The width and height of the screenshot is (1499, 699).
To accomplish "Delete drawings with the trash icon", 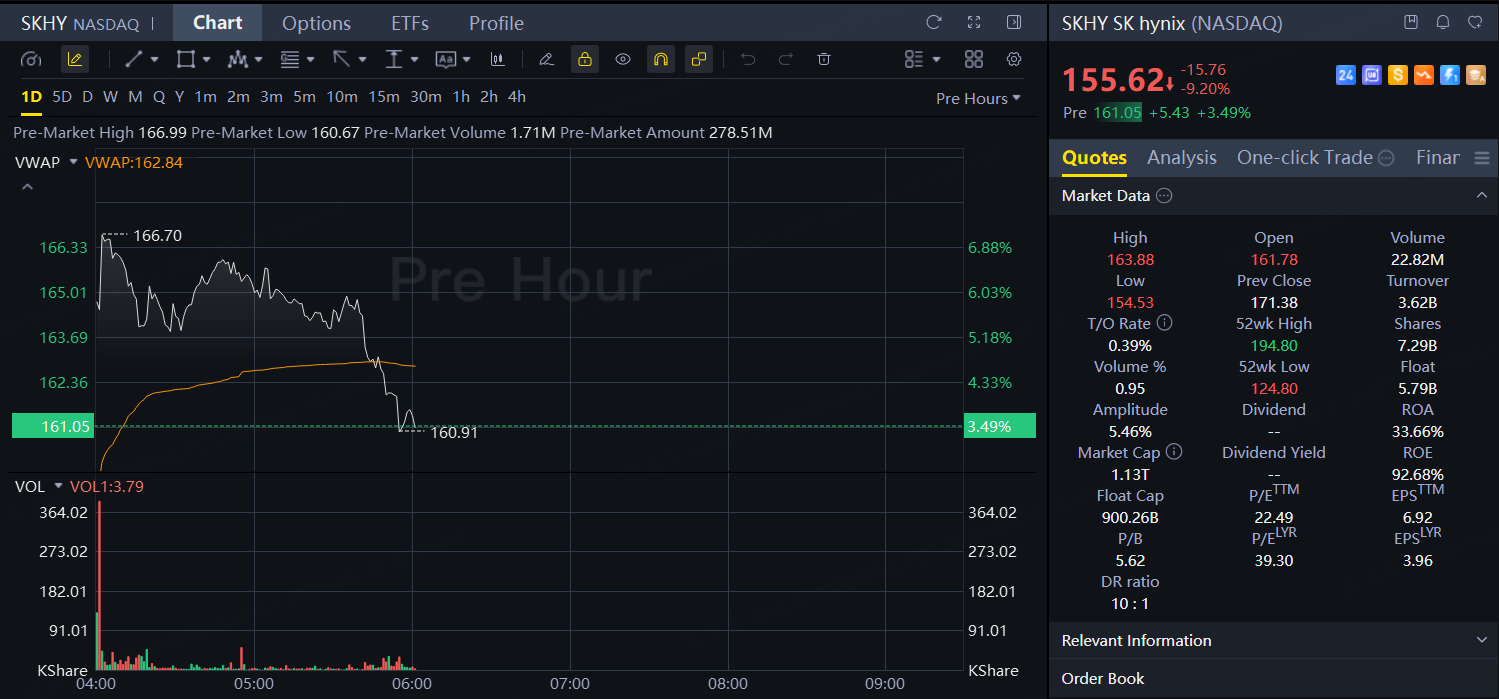I will (x=824, y=59).
